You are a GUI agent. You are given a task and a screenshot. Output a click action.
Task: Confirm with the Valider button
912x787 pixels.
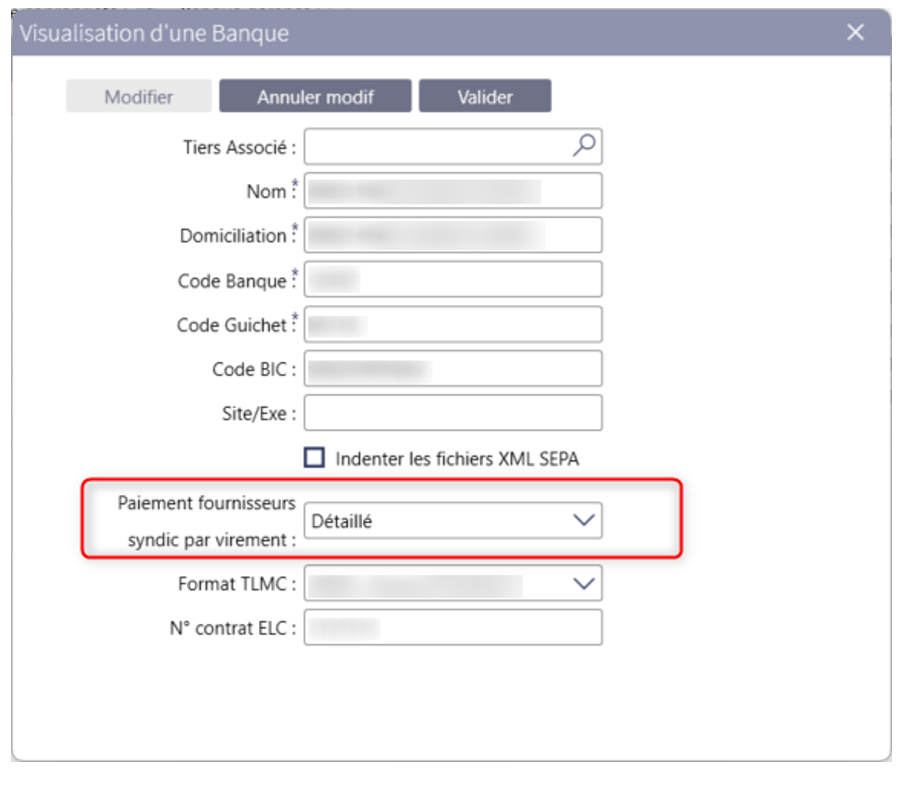click(485, 97)
